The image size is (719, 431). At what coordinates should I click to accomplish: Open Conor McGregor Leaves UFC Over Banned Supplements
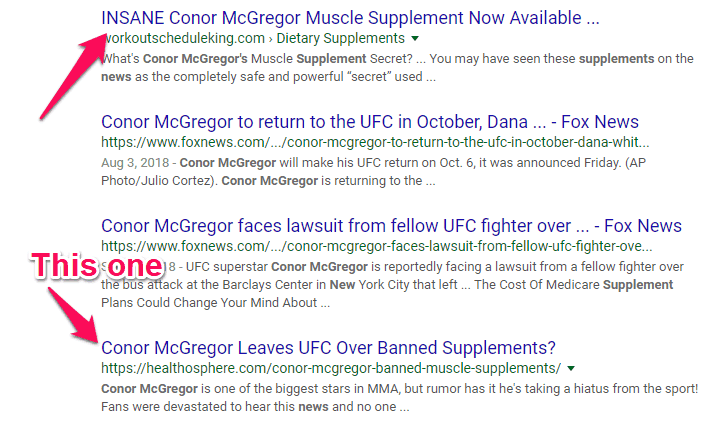click(328, 348)
